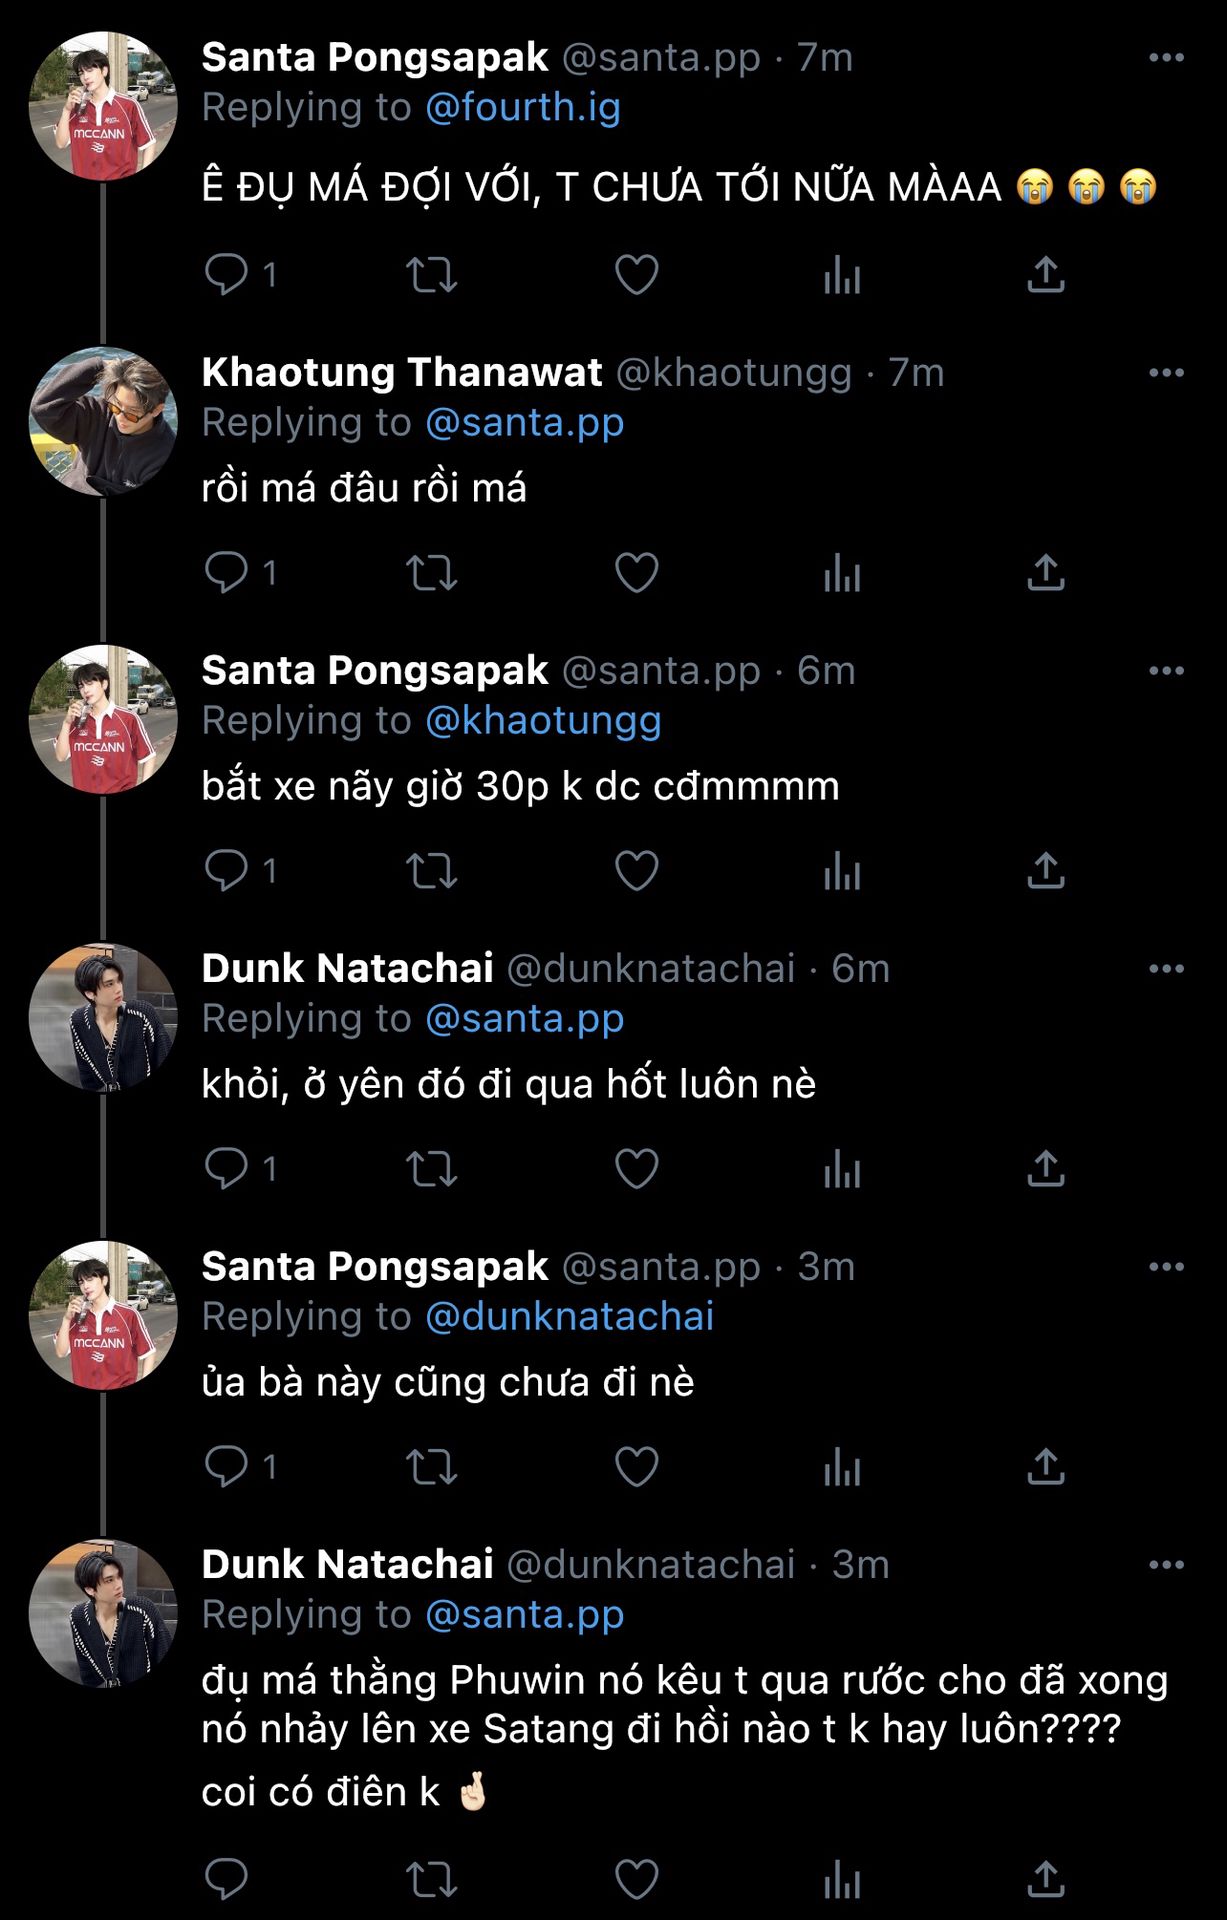The image size is (1227, 1920).
Task: Retweet Dunk's "khỏi, ở yên đó" tweet
Action: (x=431, y=1169)
